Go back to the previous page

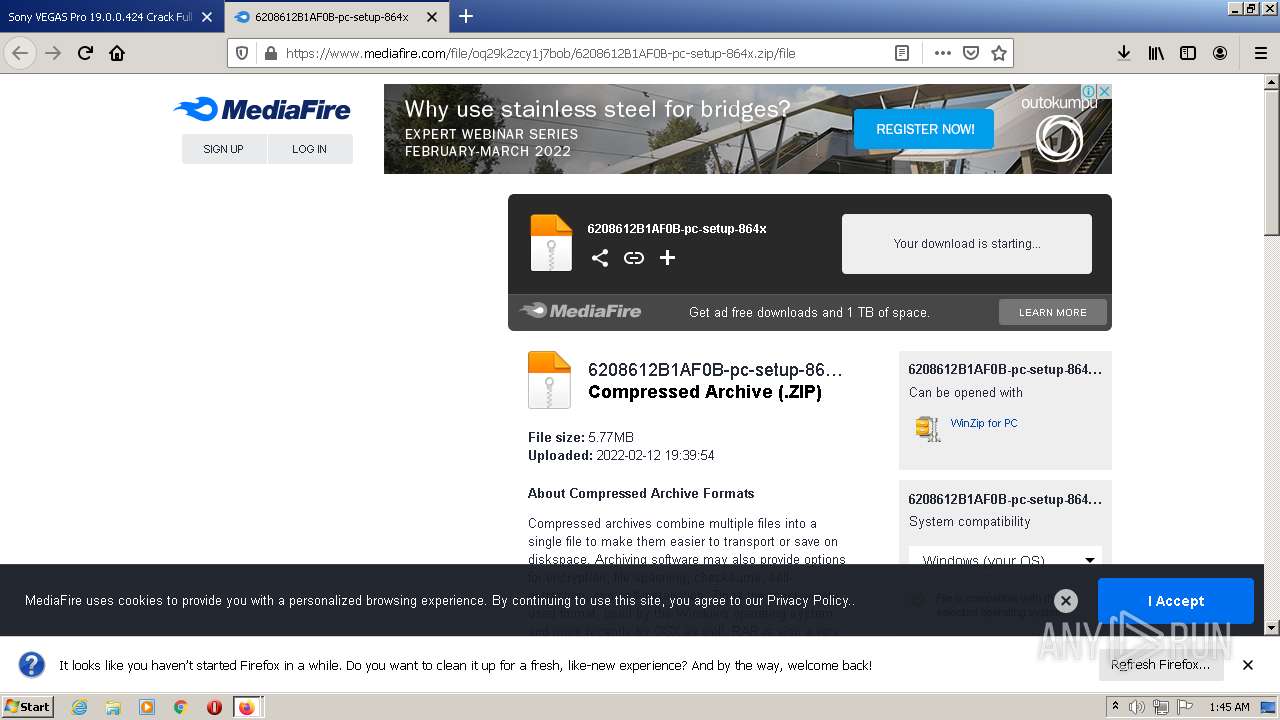pos(20,53)
